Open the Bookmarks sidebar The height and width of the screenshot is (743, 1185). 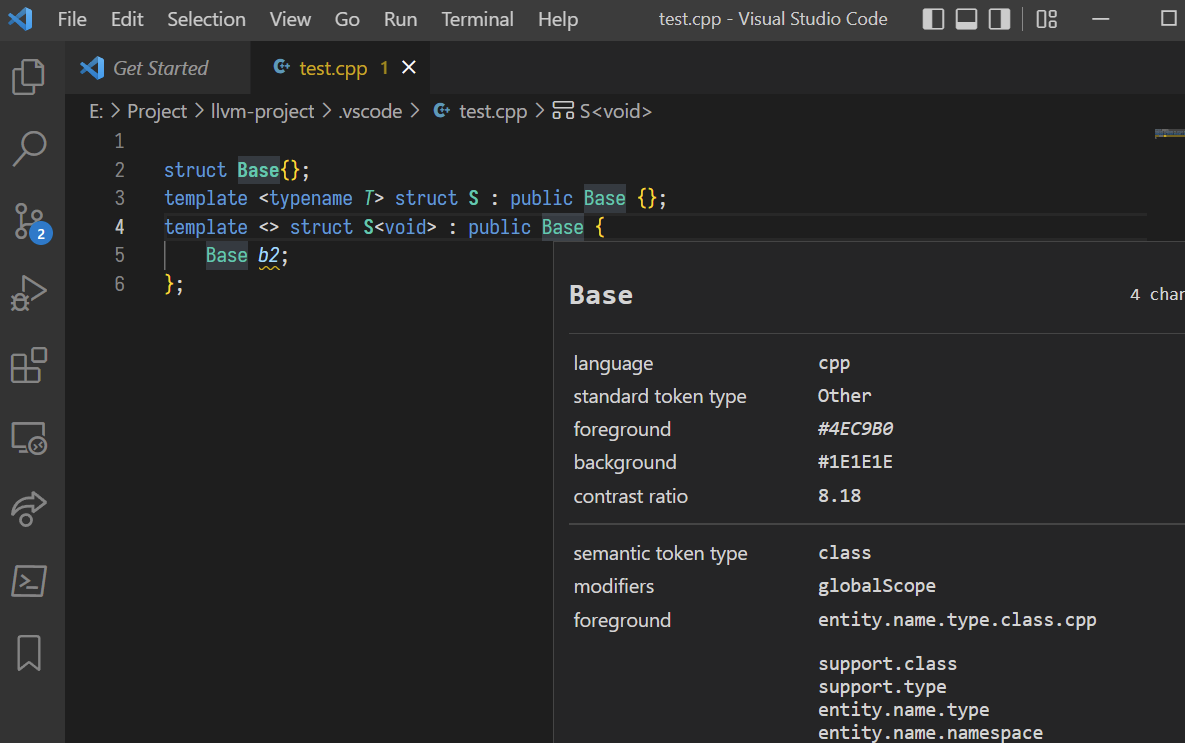(30, 652)
